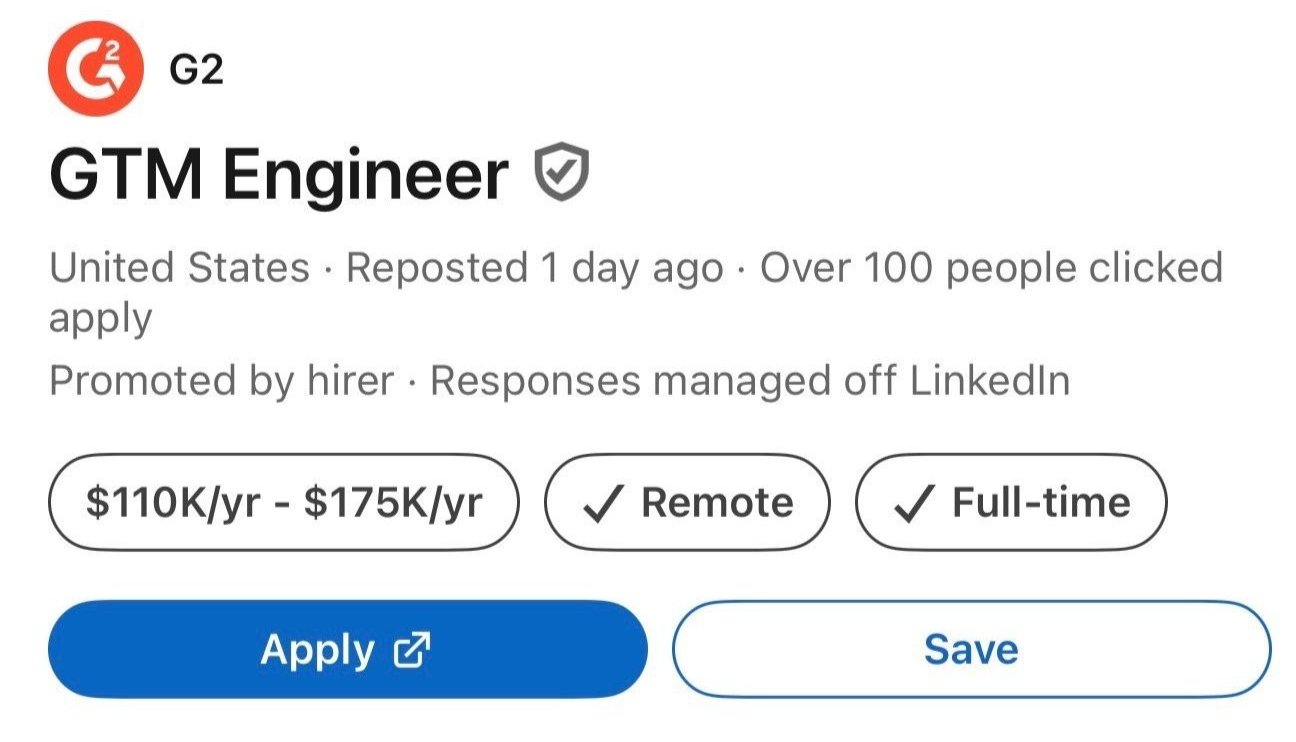The image size is (1296, 742).
Task: Click the Over 100 people clicked text
Action: (x=990, y=268)
